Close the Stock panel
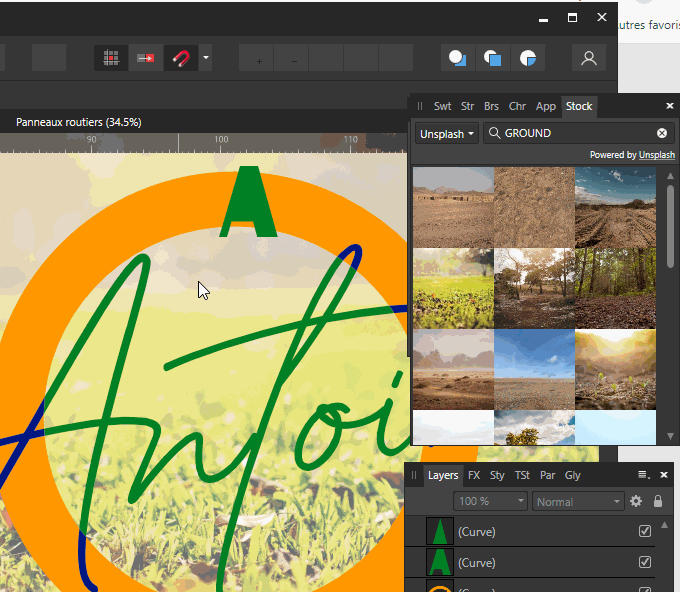The image size is (680, 592). click(670, 106)
